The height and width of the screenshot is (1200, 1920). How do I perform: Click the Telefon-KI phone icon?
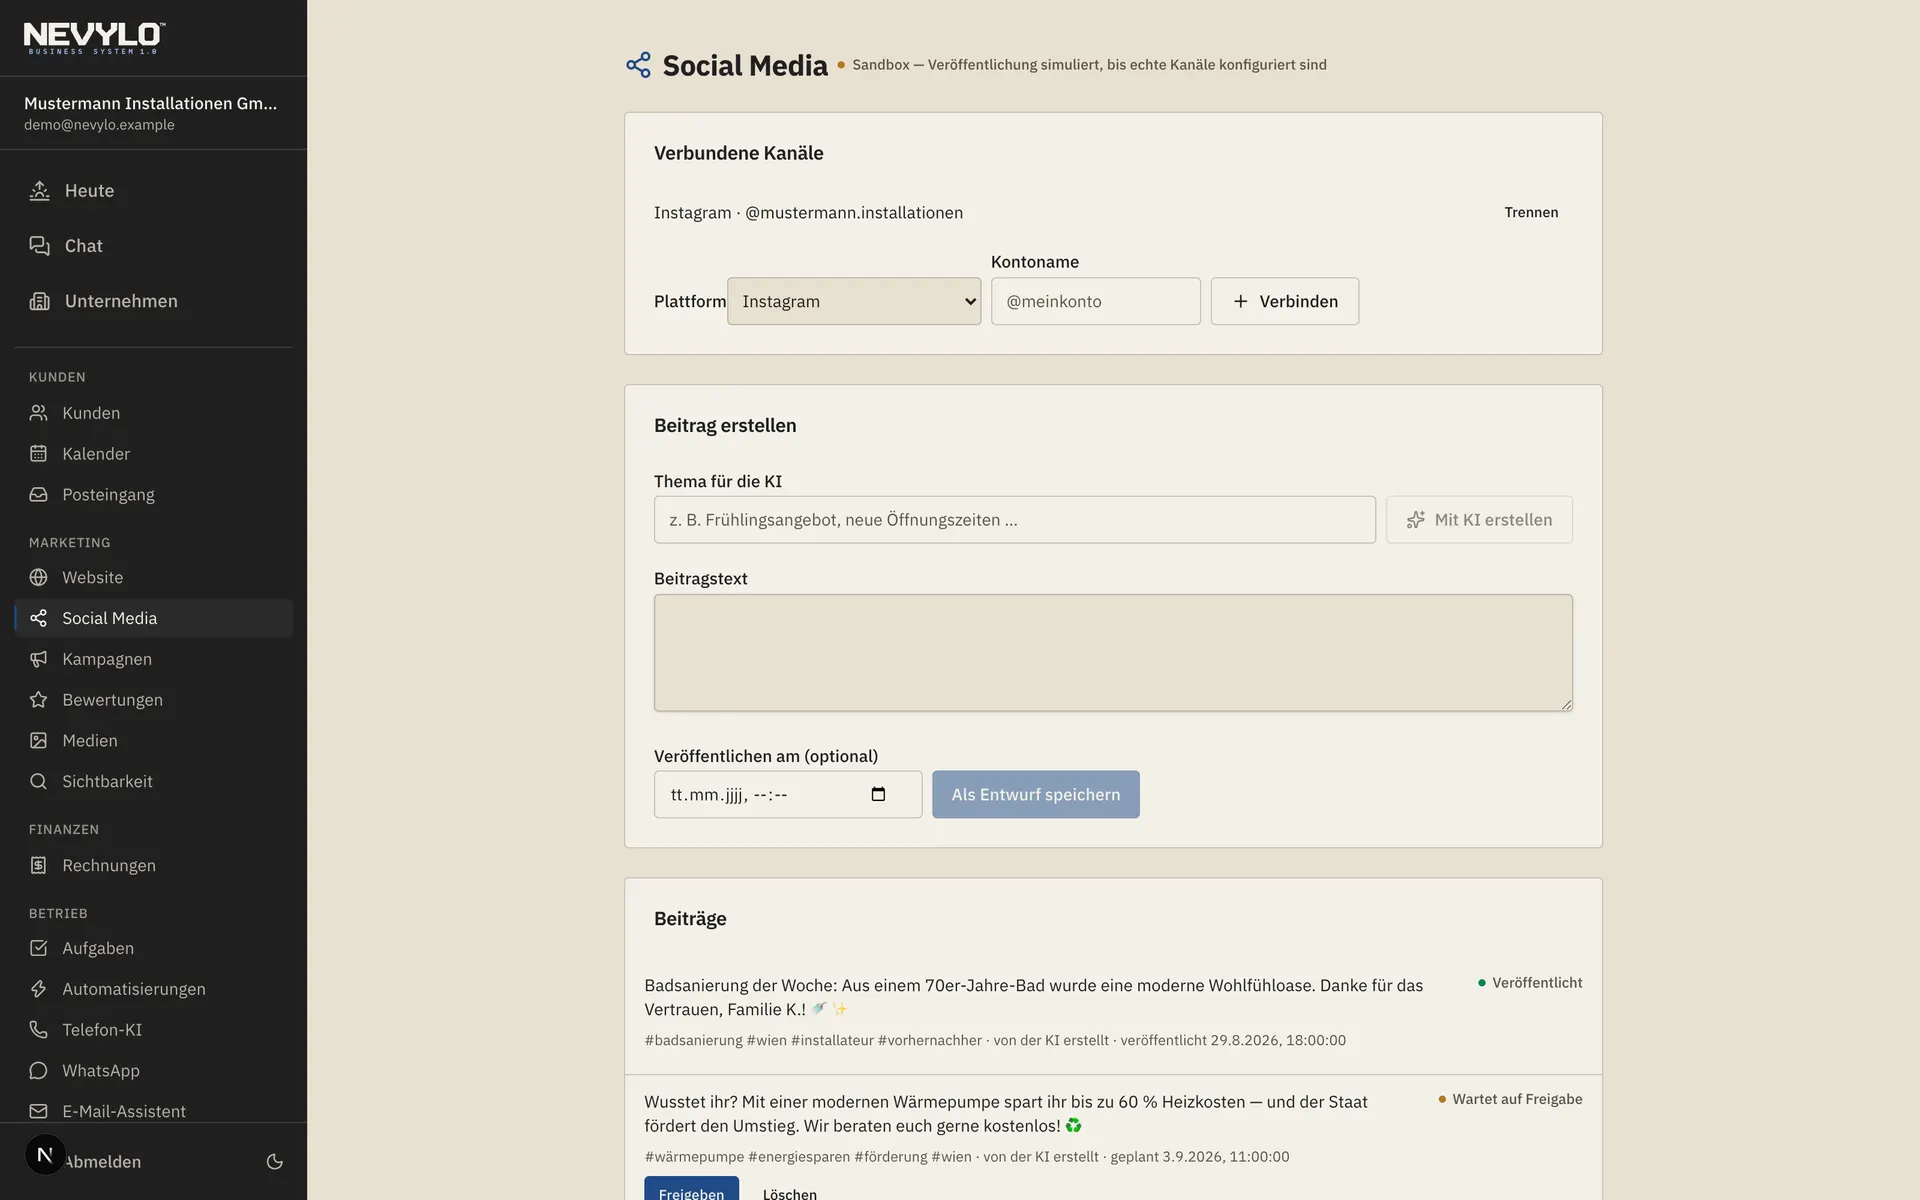(38, 1030)
